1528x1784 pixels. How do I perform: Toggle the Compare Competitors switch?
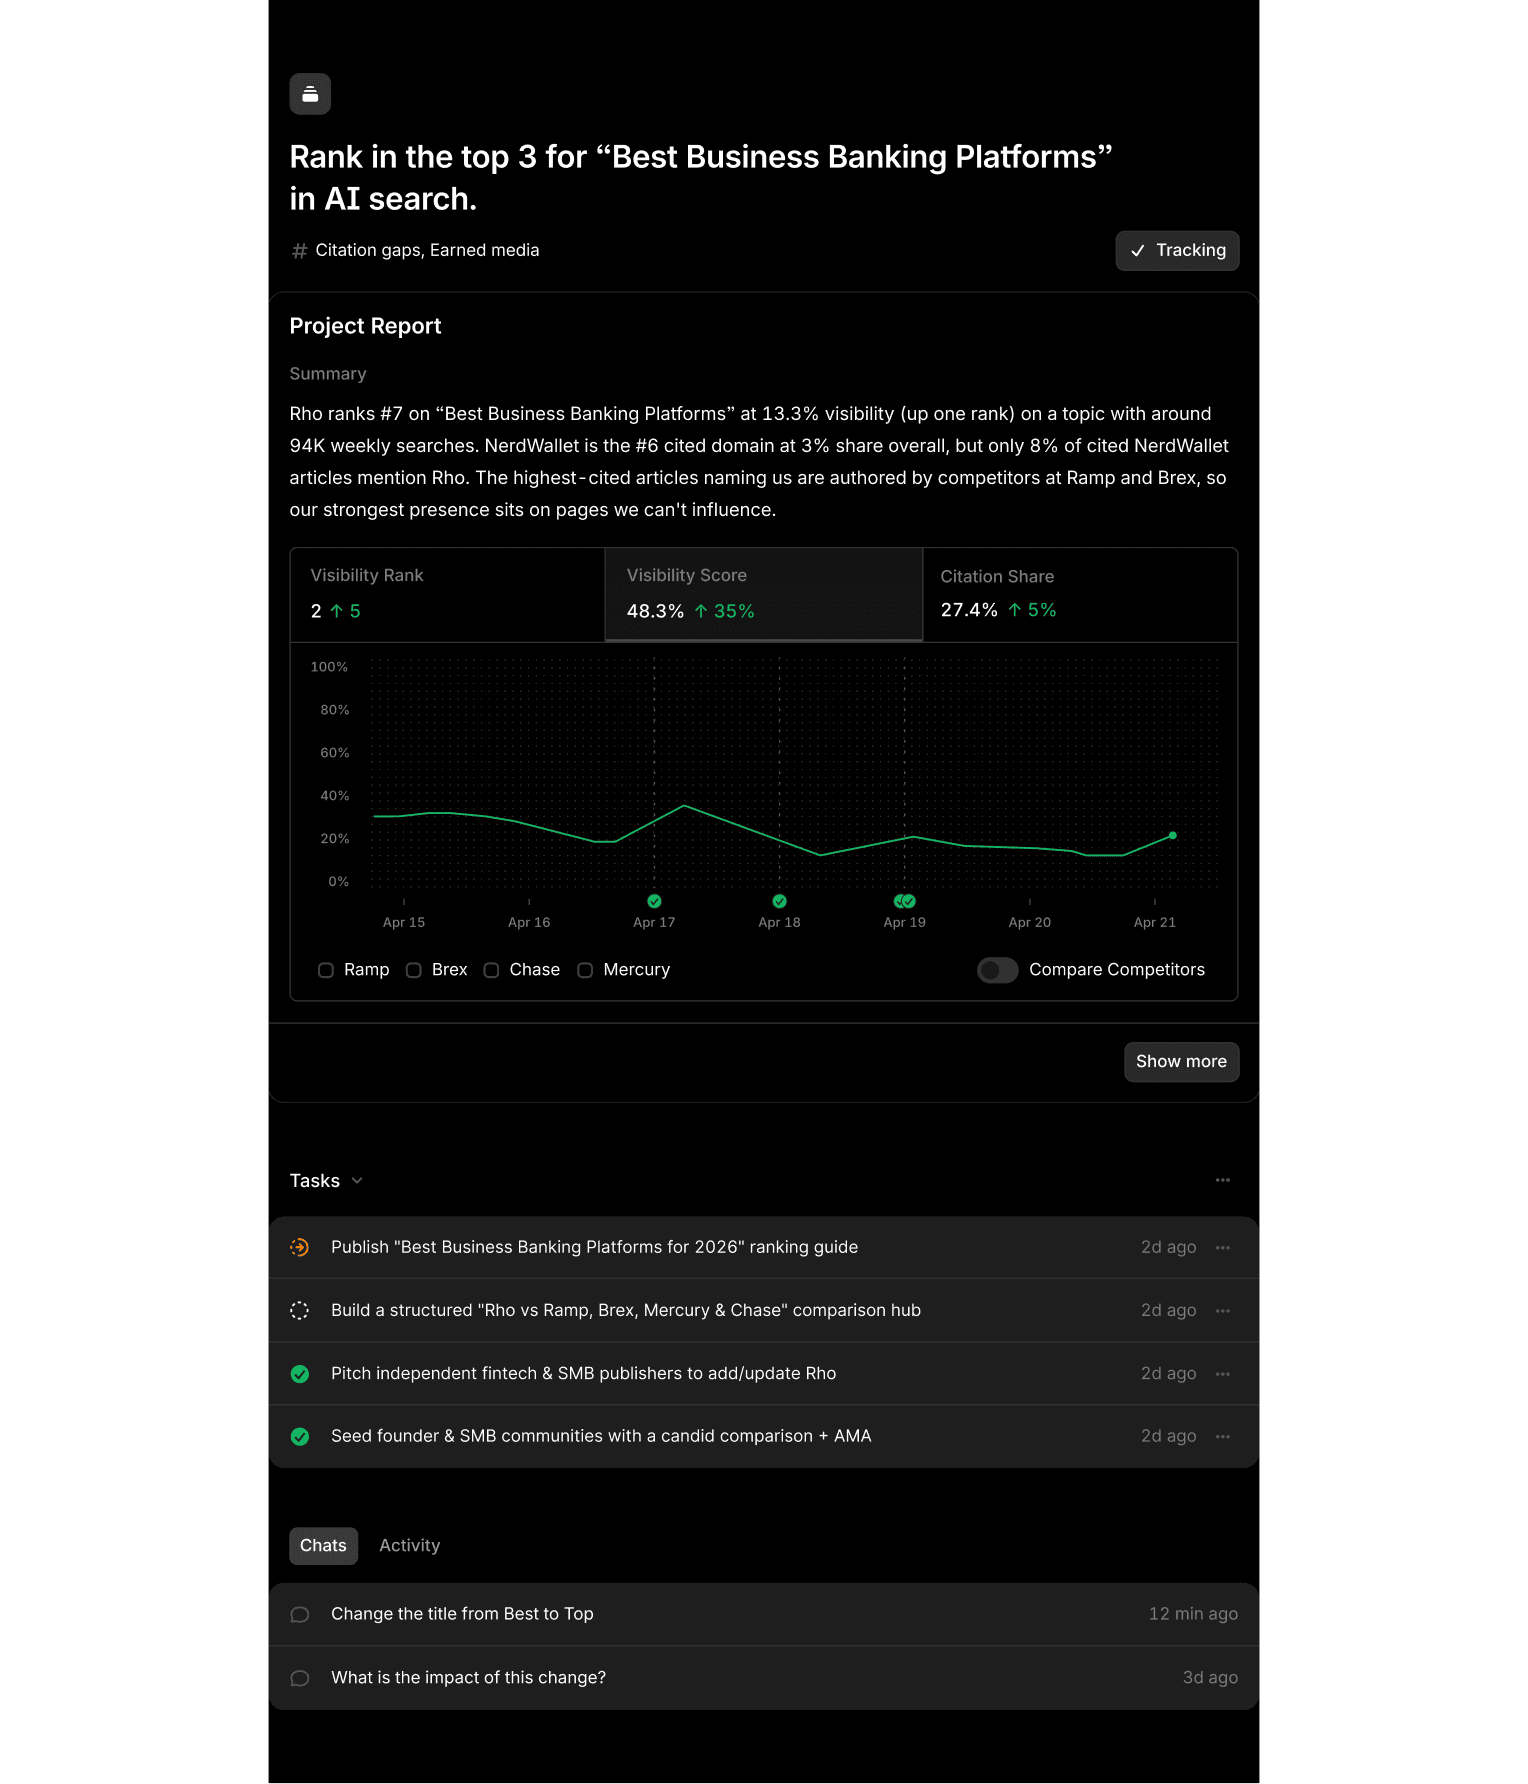tap(998, 970)
